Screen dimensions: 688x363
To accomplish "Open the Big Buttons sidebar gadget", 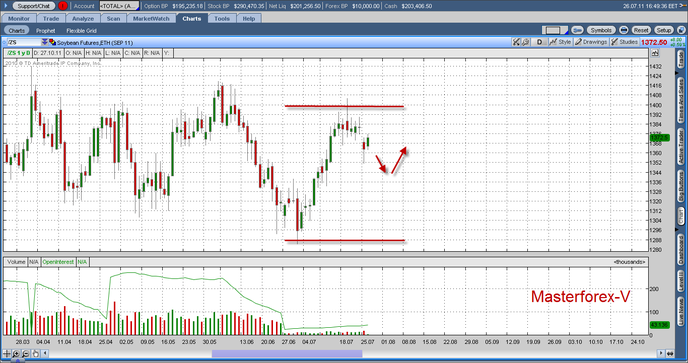I will [x=681, y=187].
